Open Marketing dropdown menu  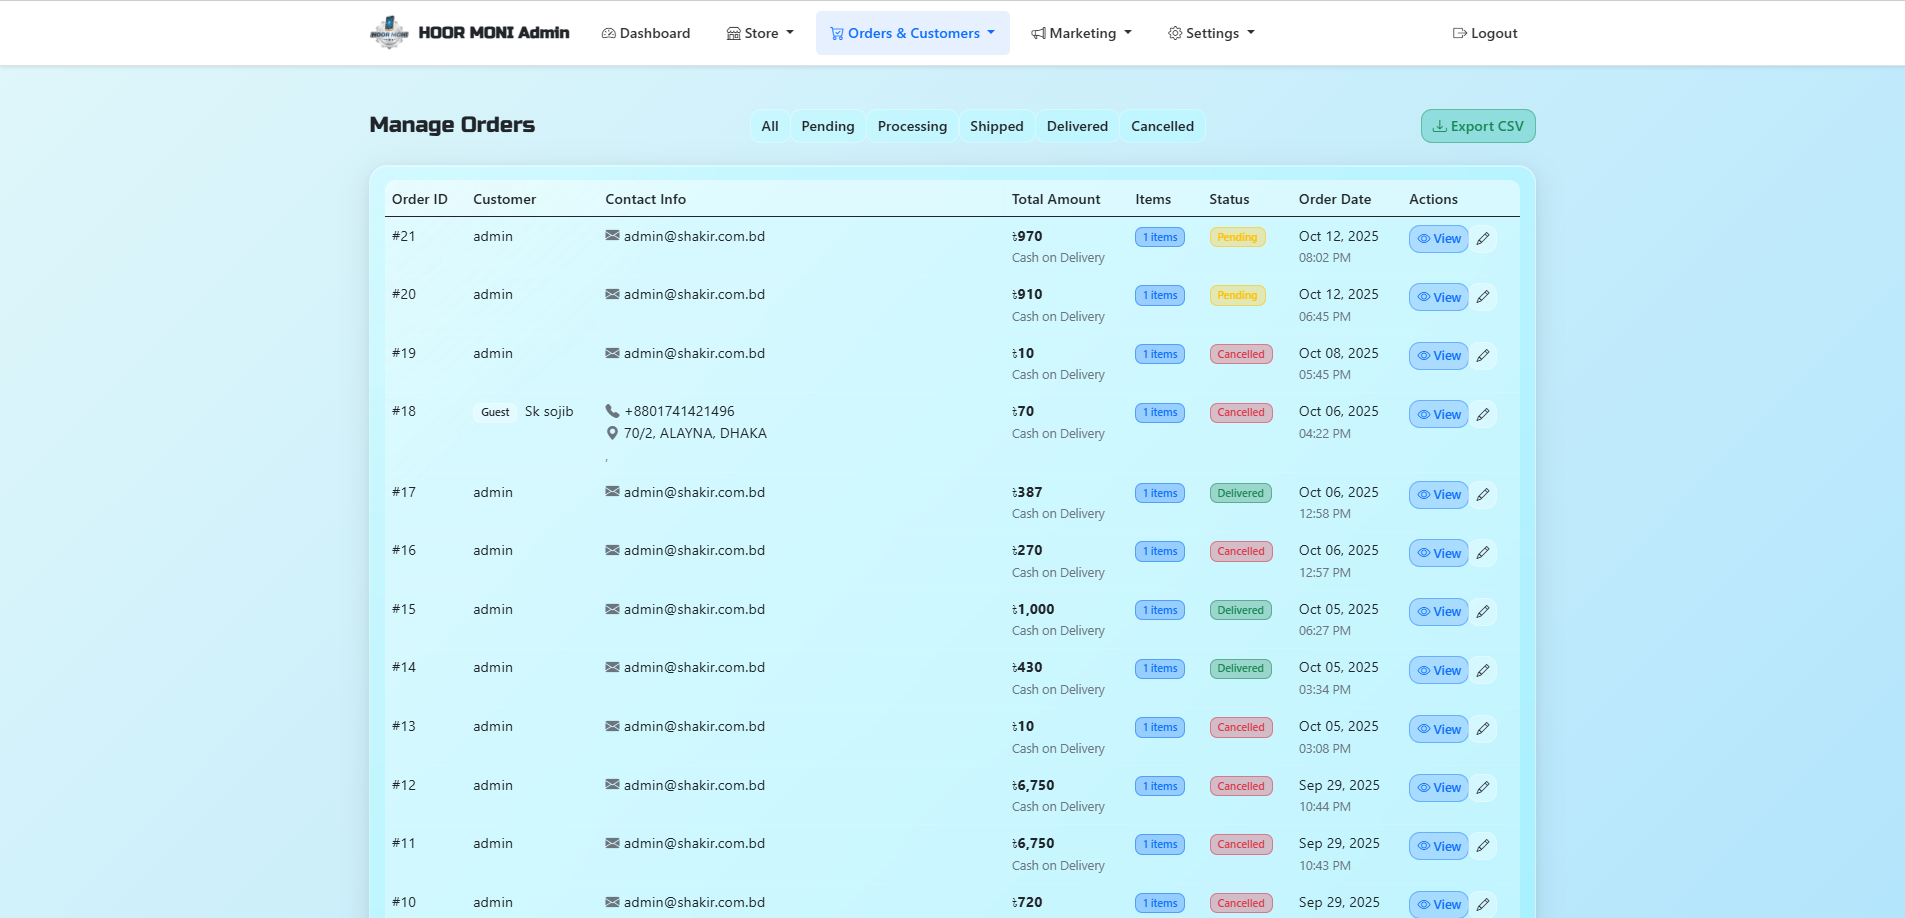coord(1082,33)
